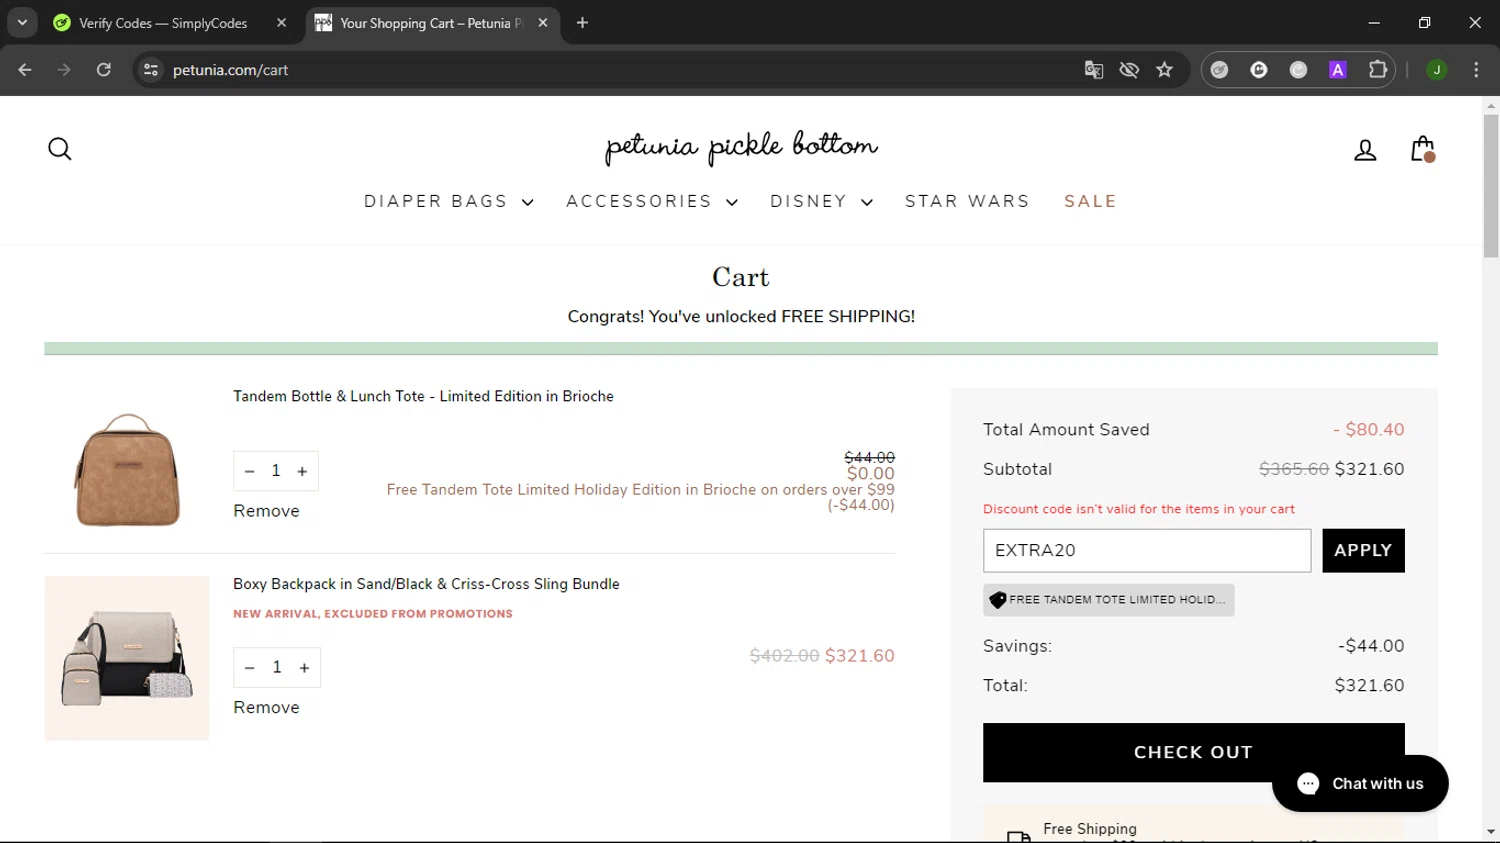Switch to the Verify Codes SimplyCodes tab
Image resolution: width=1500 pixels, height=843 pixels.
(163, 23)
